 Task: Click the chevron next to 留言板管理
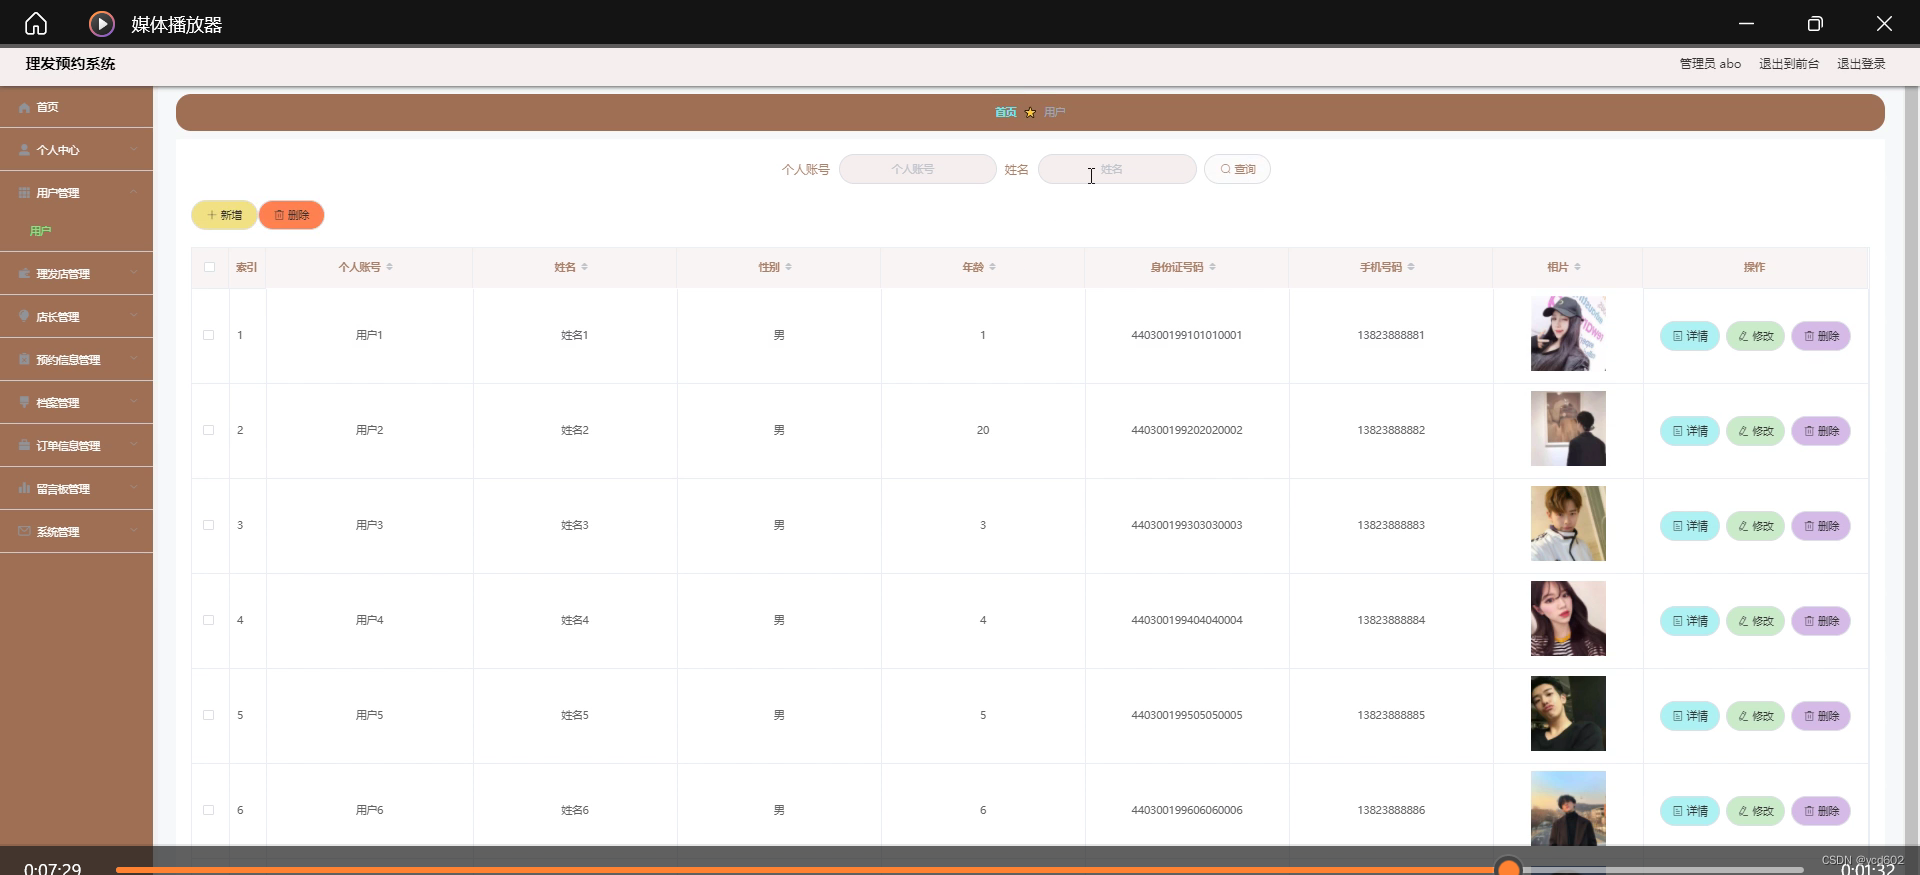click(133, 488)
